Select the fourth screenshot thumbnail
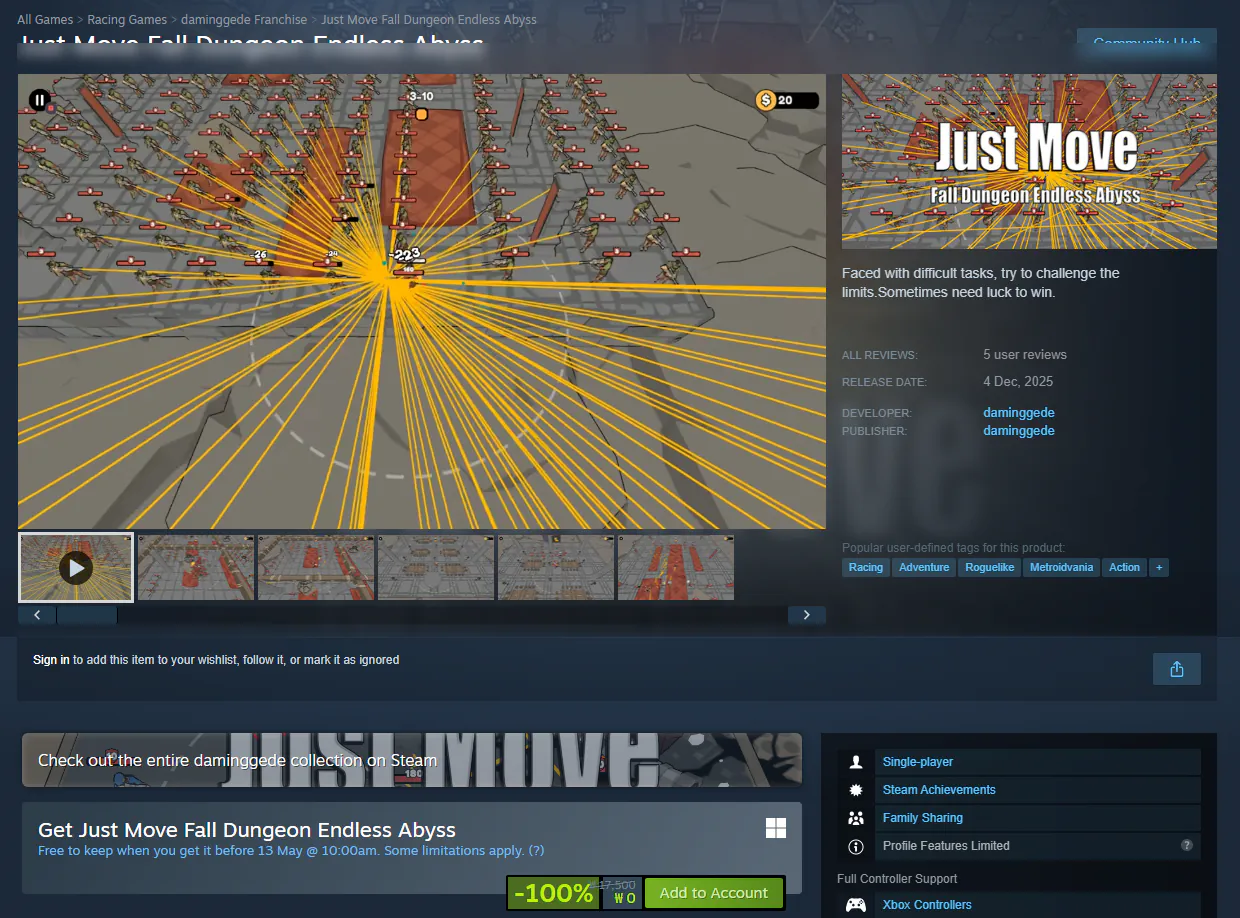1240x918 pixels. (436, 568)
